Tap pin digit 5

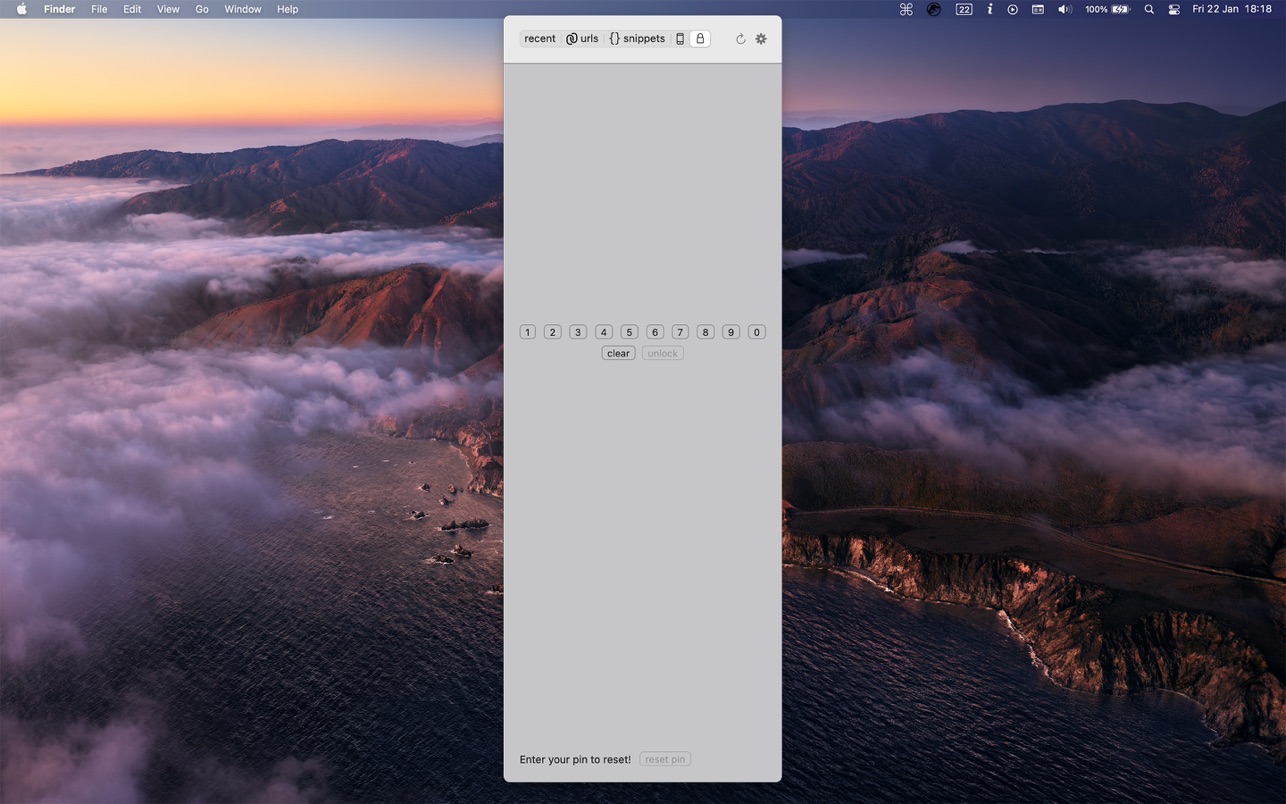tap(629, 332)
